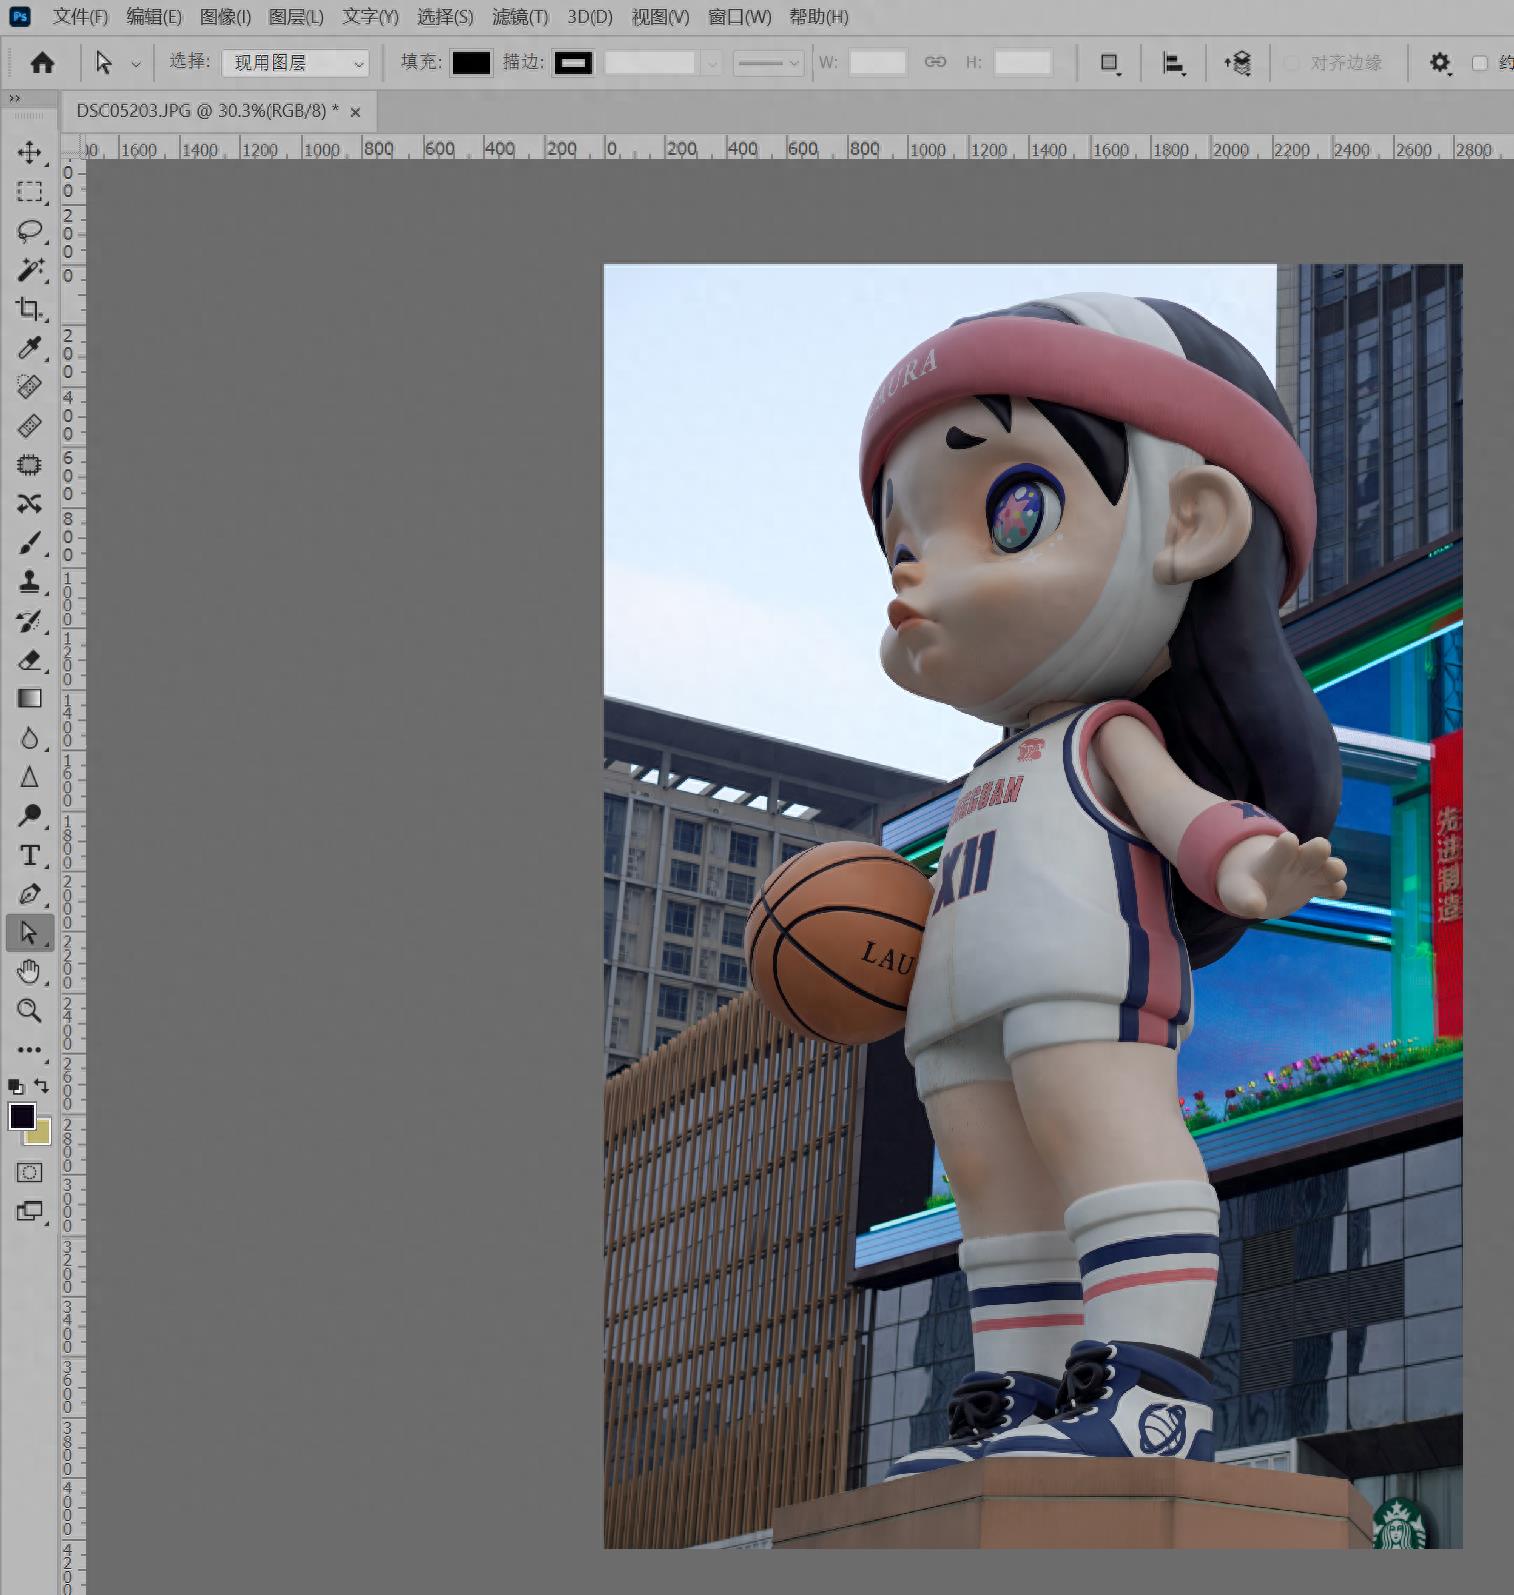Open path operations options
The height and width of the screenshot is (1595, 1514).
pos(1109,63)
